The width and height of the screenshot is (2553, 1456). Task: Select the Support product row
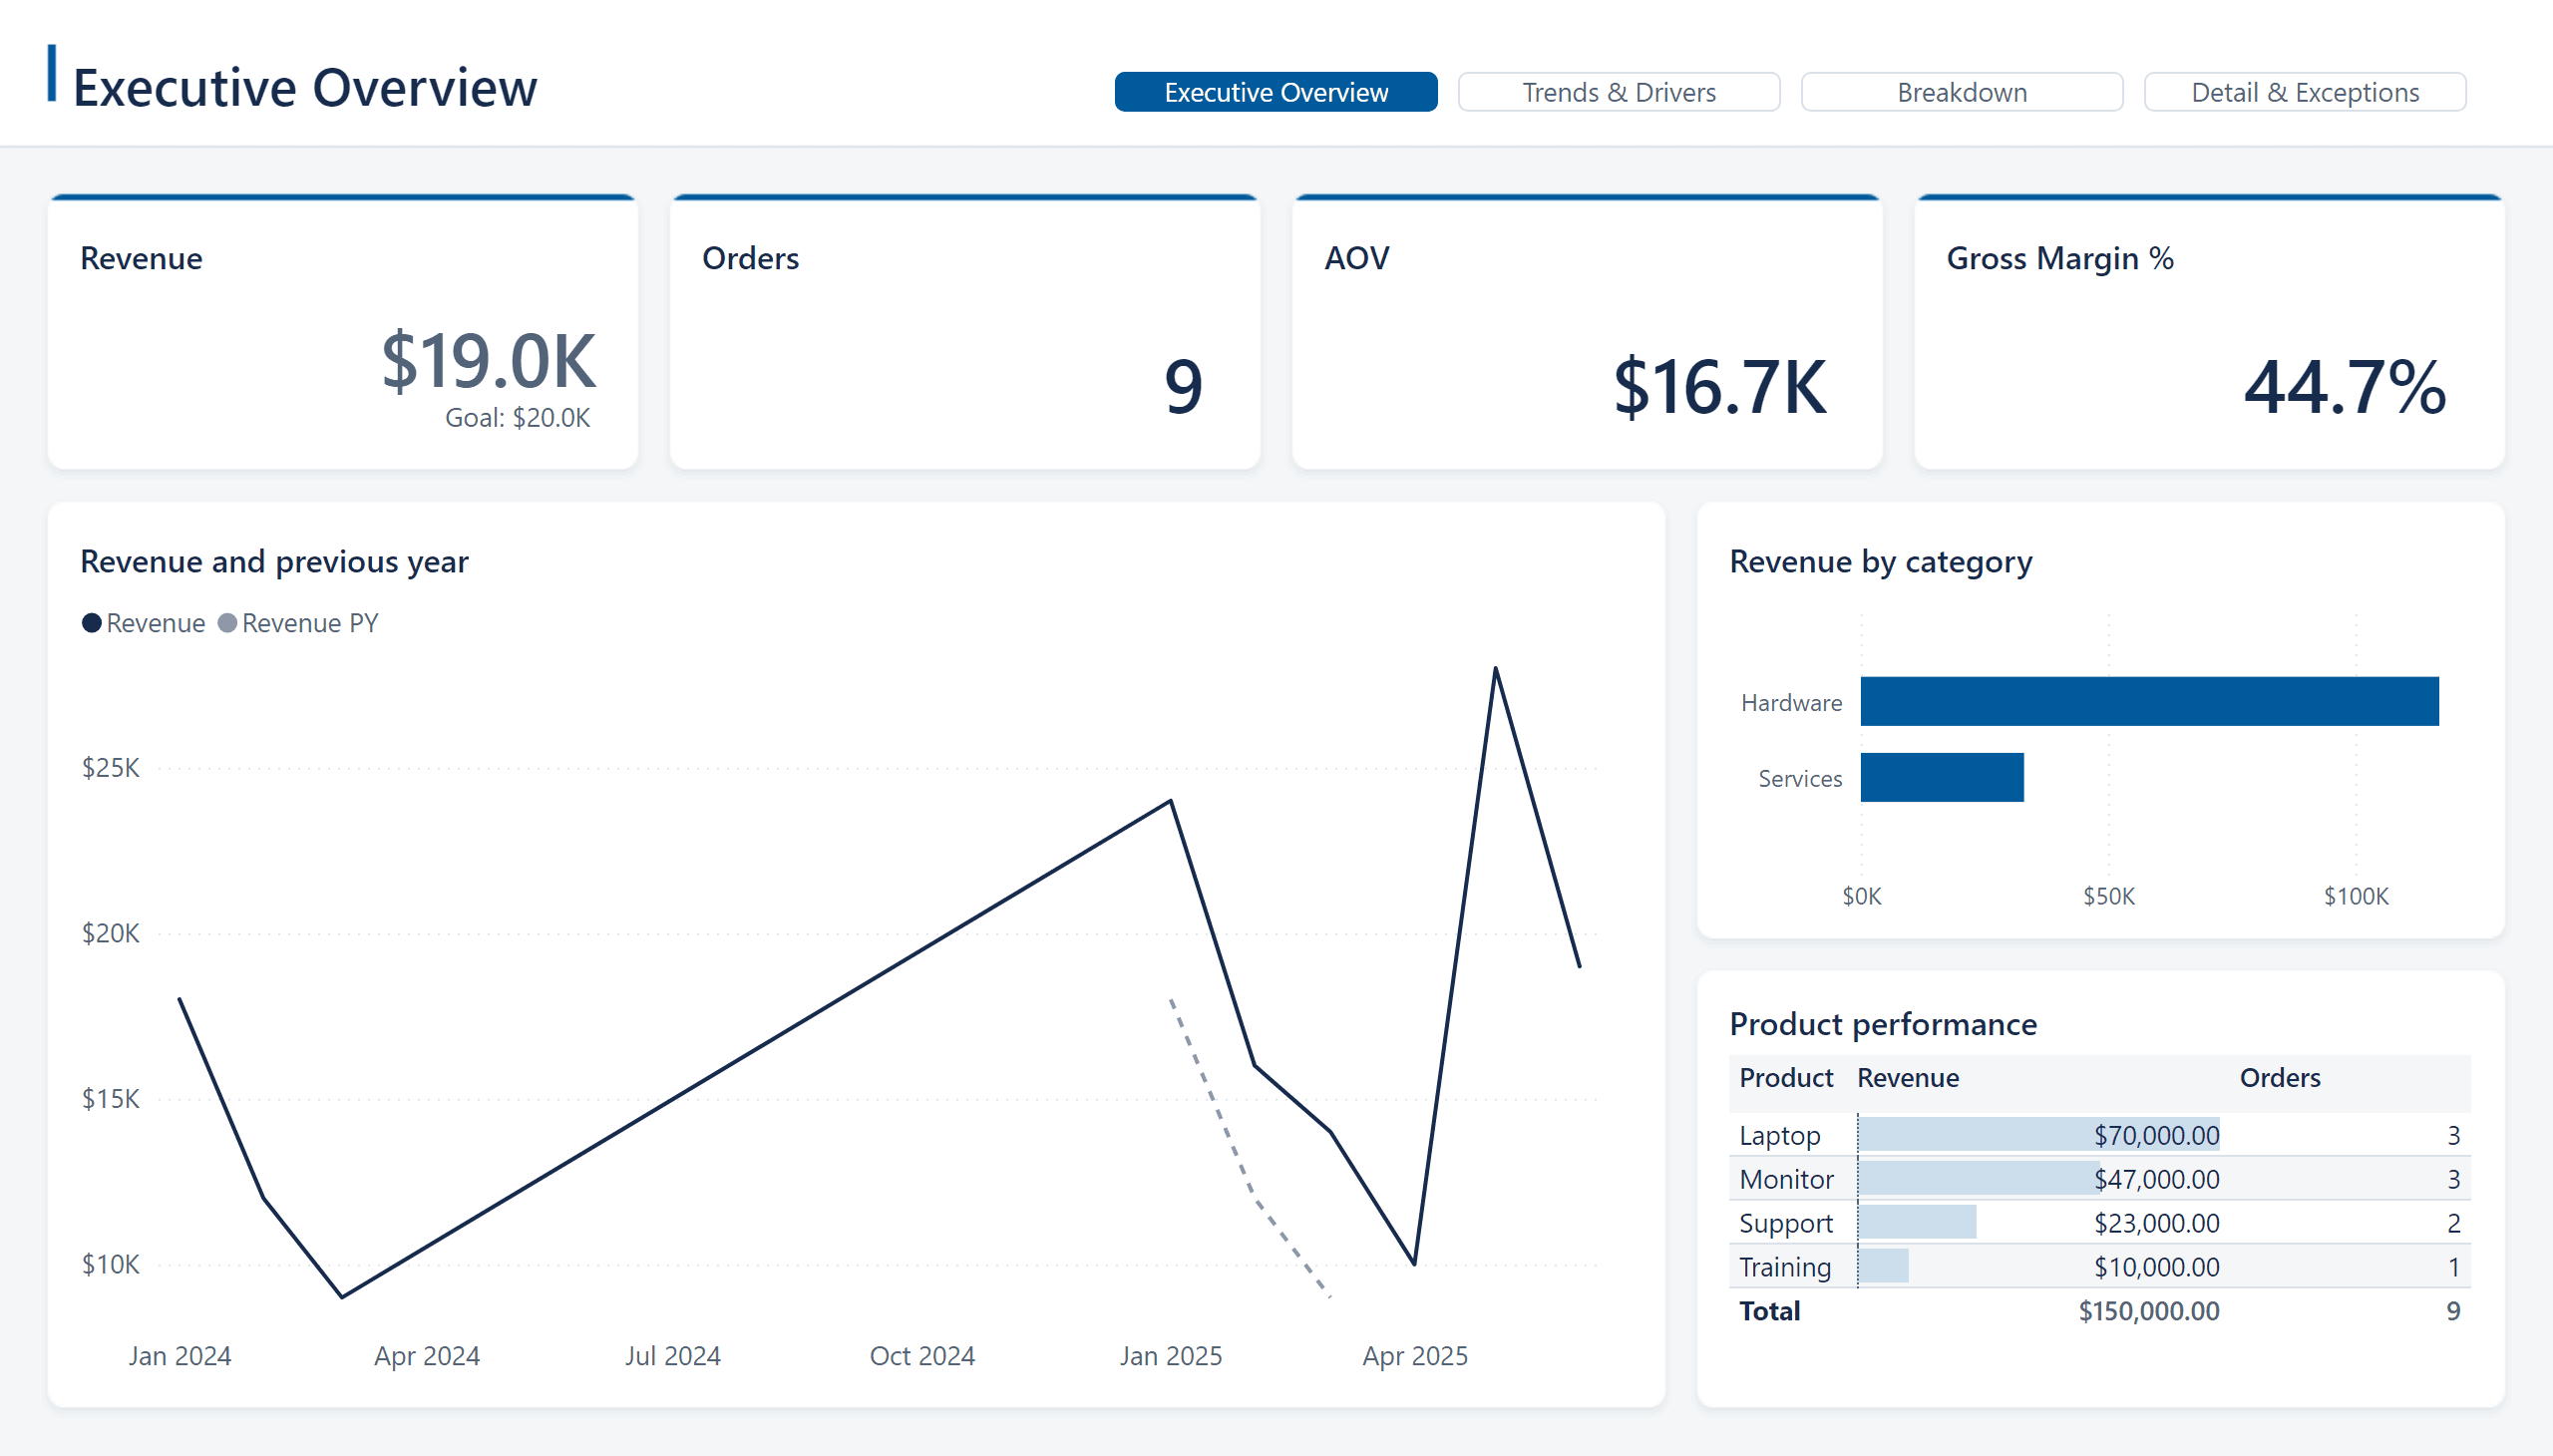click(x=2099, y=1223)
